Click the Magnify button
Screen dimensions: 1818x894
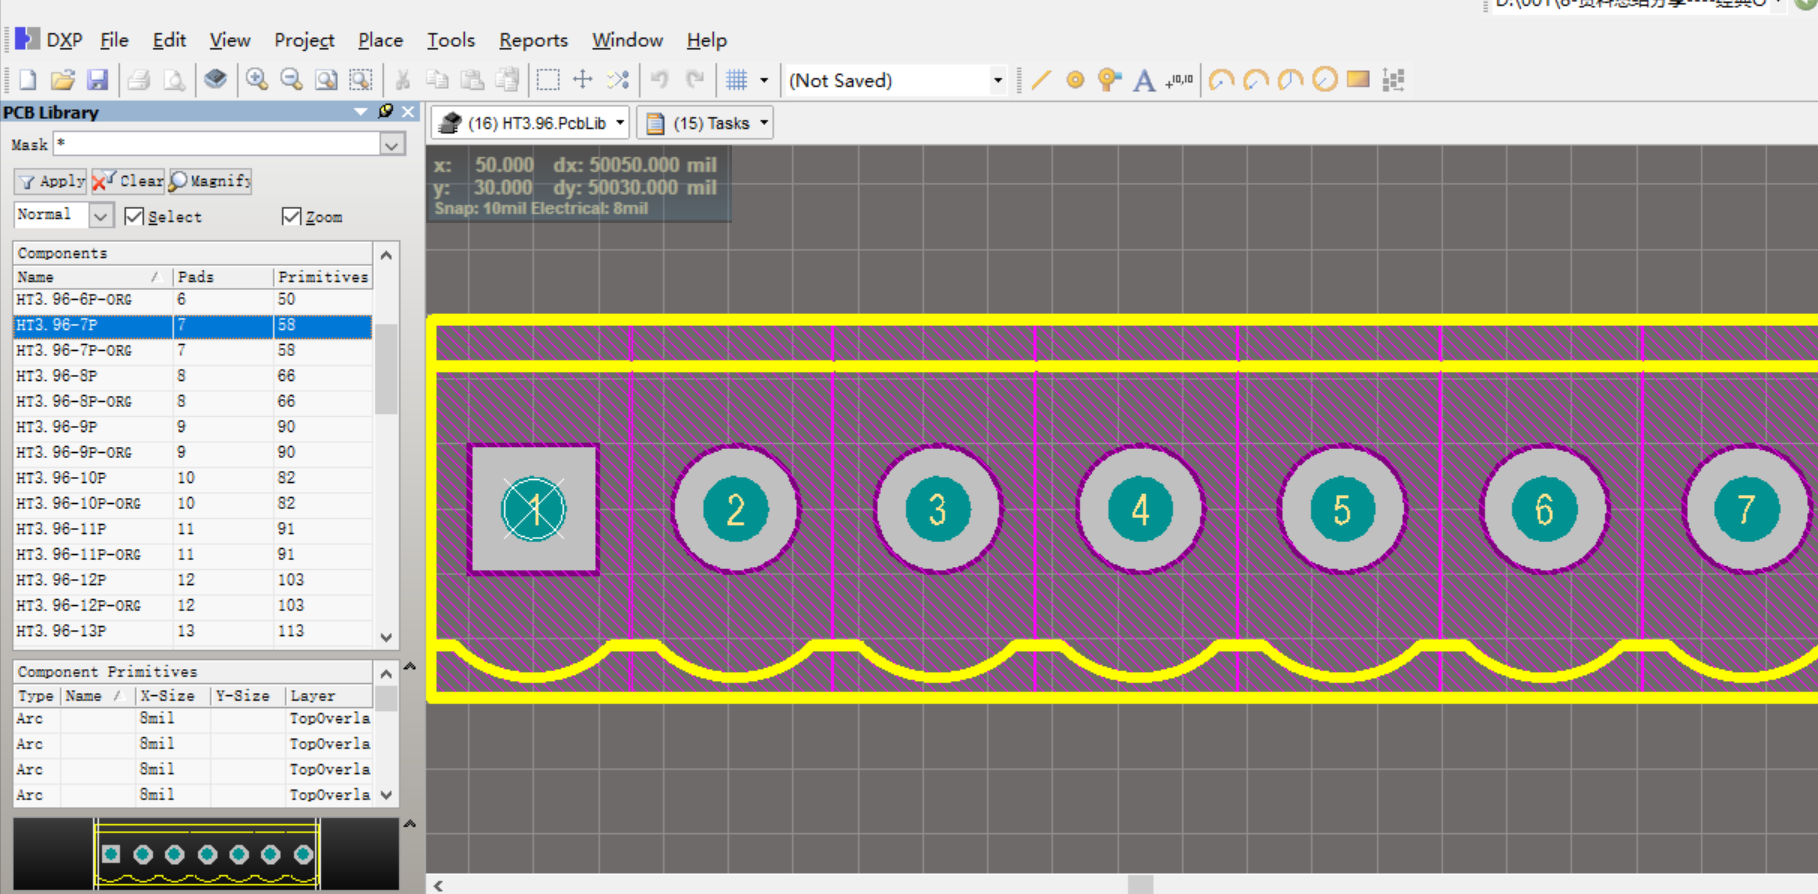coord(210,181)
